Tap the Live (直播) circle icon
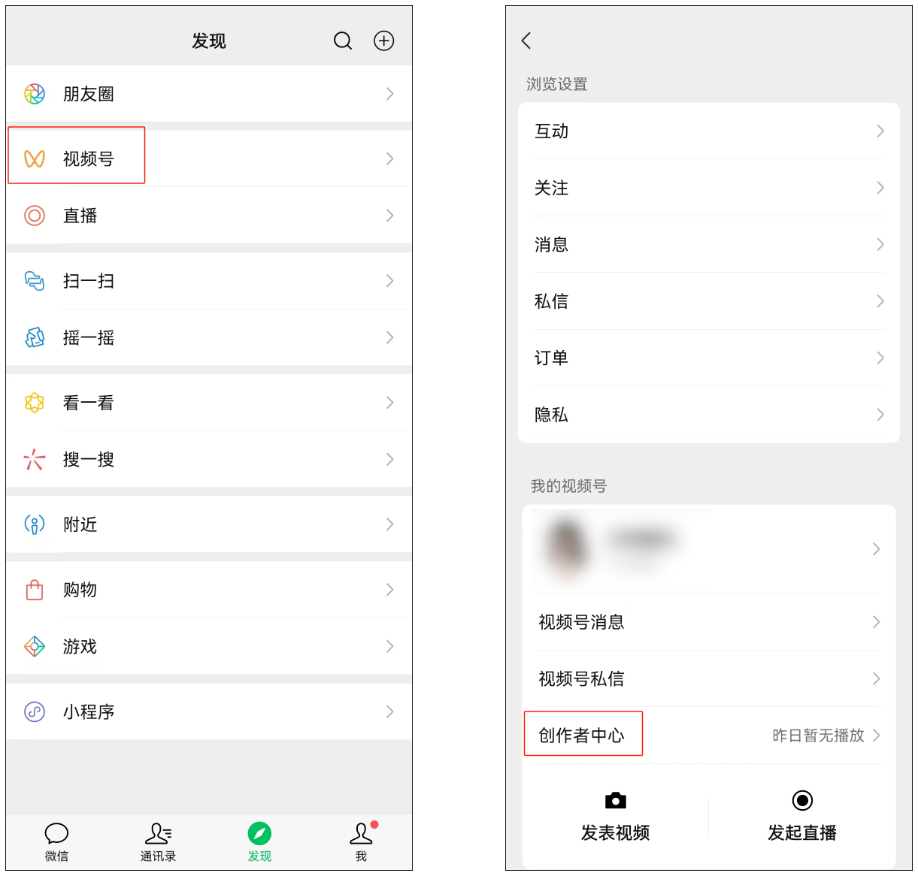 pos(35,215)
